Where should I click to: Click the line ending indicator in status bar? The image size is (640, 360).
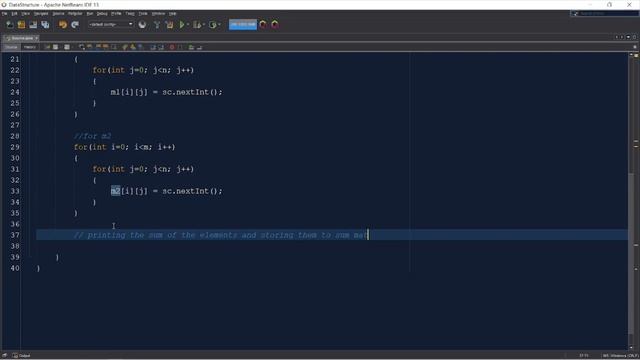(620, 356)
